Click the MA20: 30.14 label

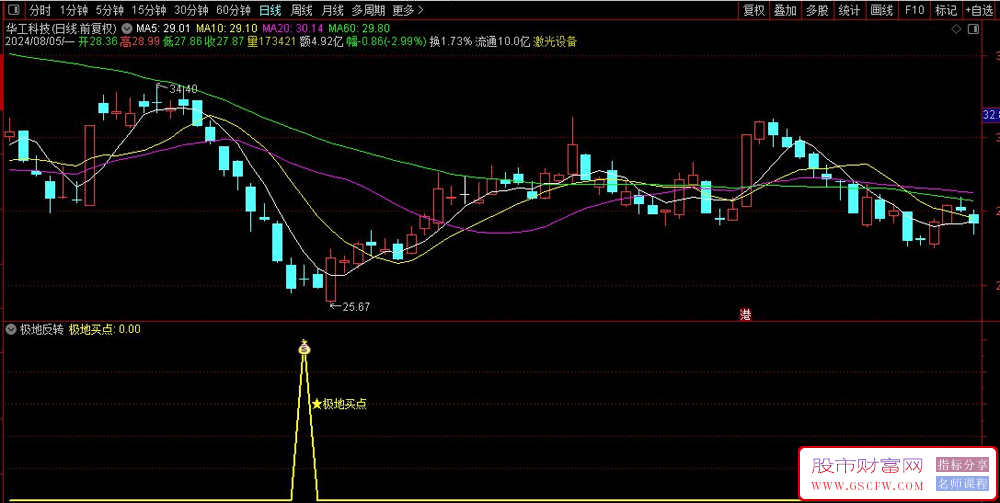[x=293, y=29]
